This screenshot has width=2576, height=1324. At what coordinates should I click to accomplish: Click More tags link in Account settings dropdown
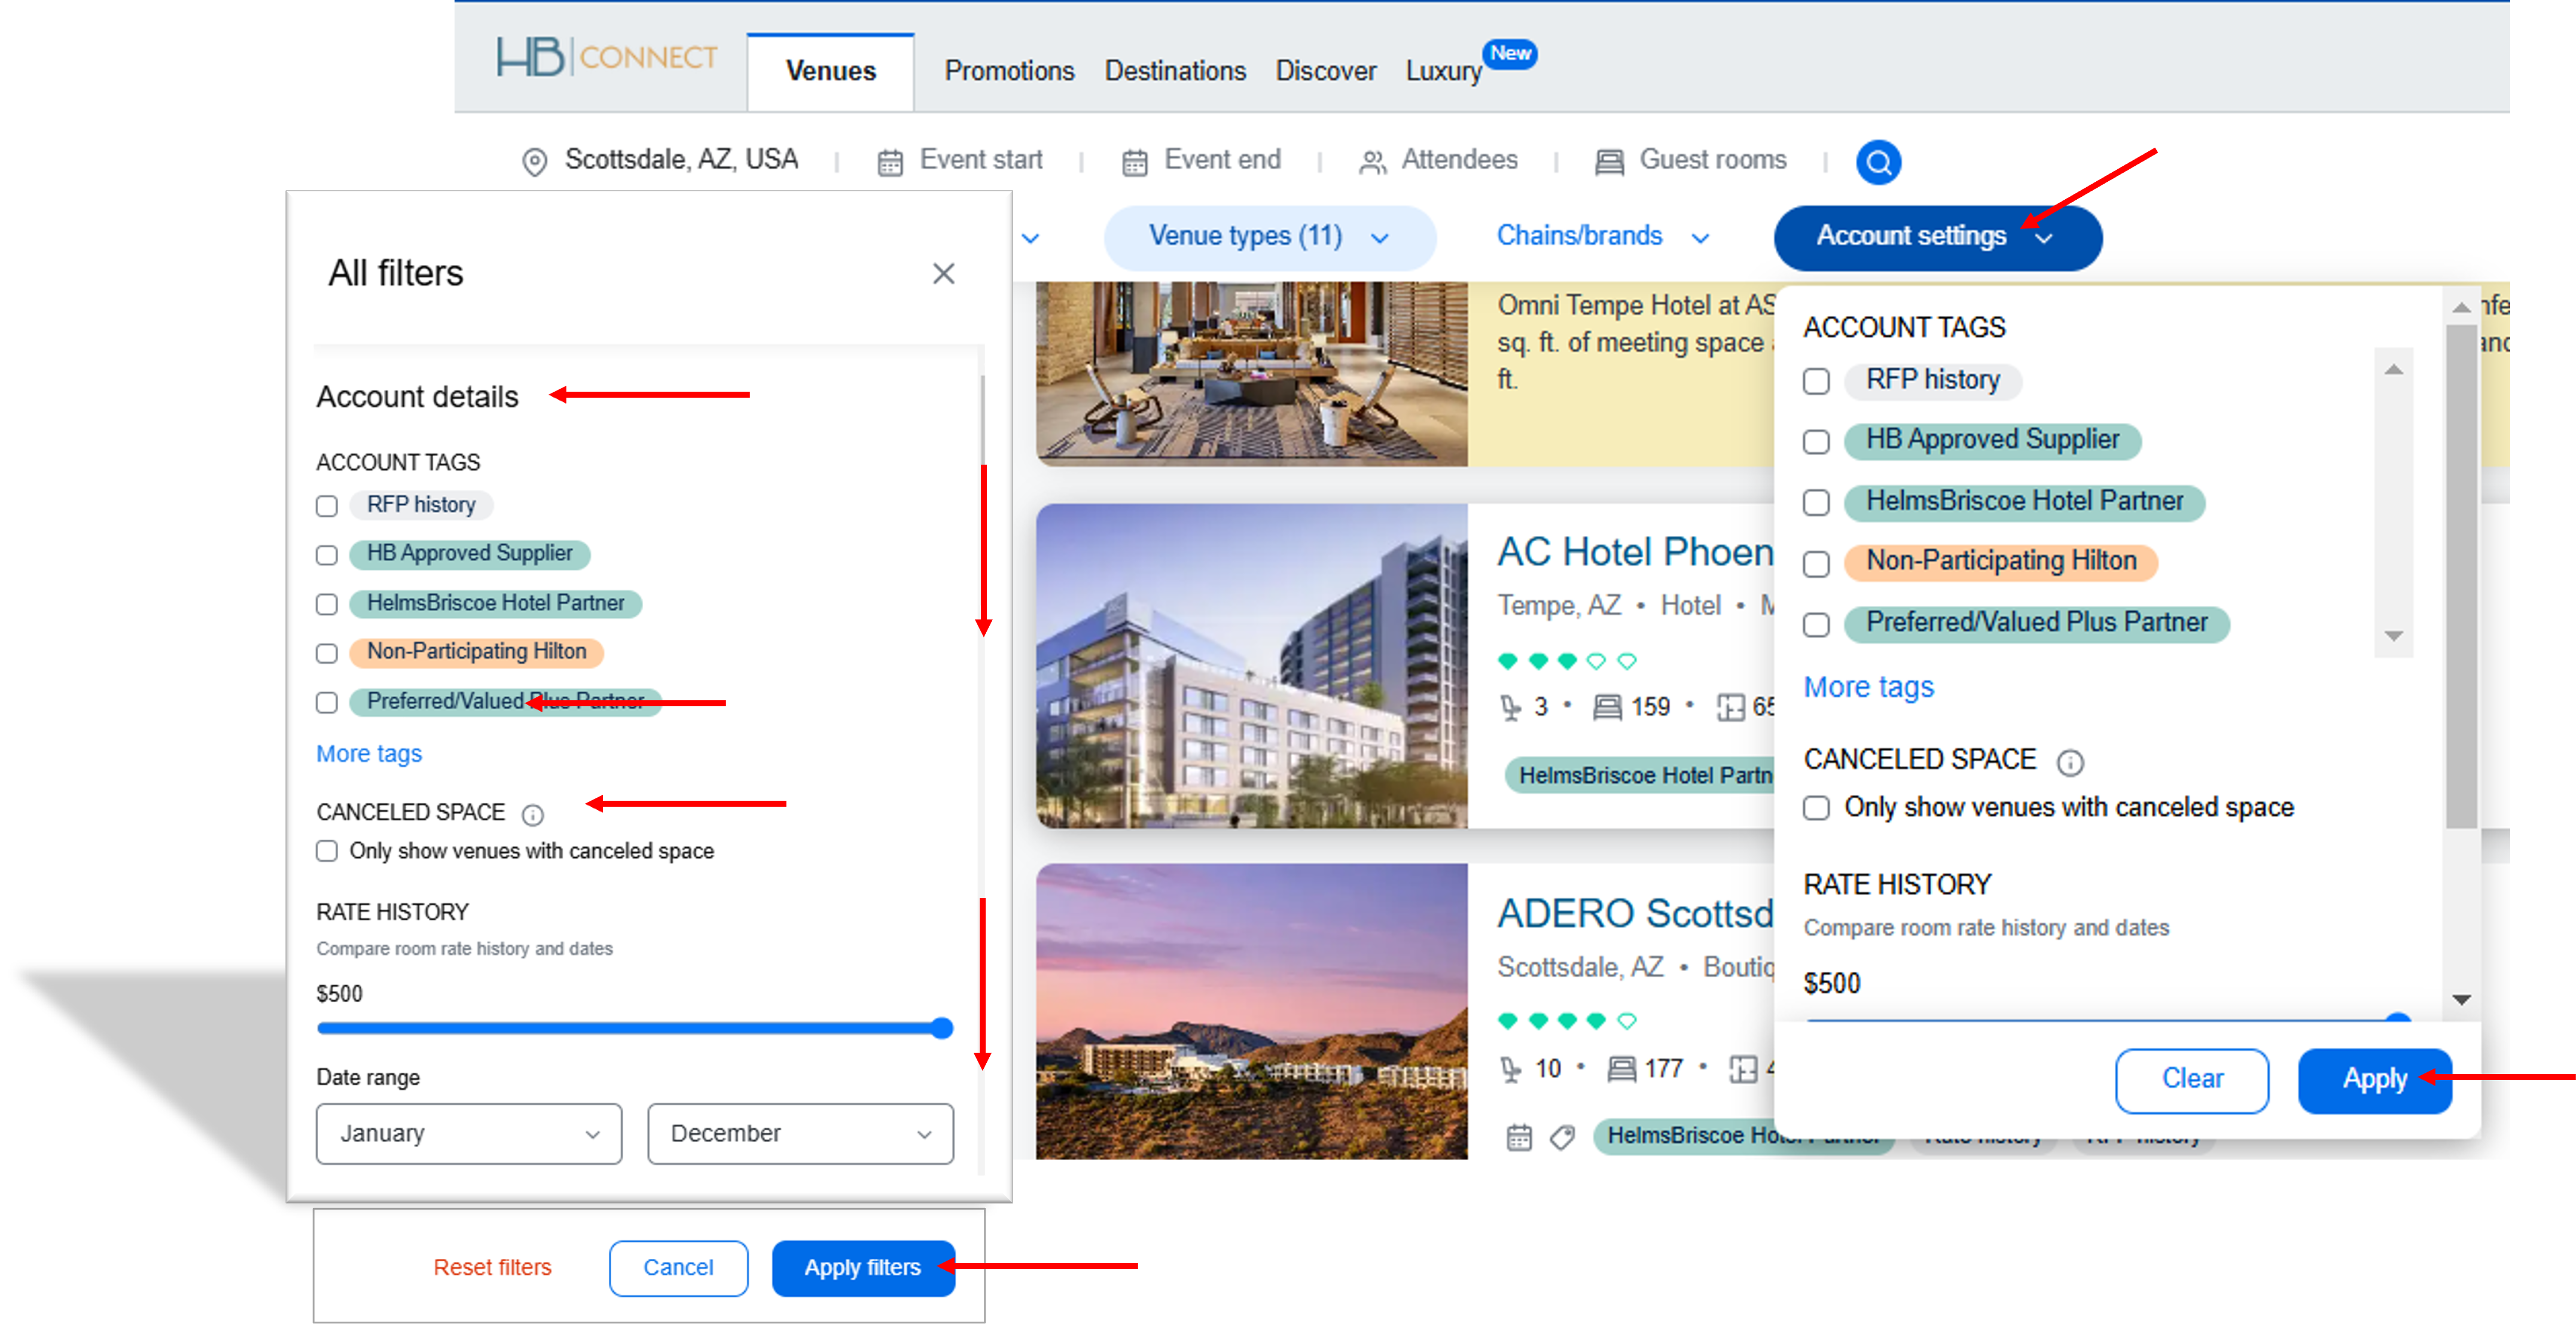(1868, 687)
